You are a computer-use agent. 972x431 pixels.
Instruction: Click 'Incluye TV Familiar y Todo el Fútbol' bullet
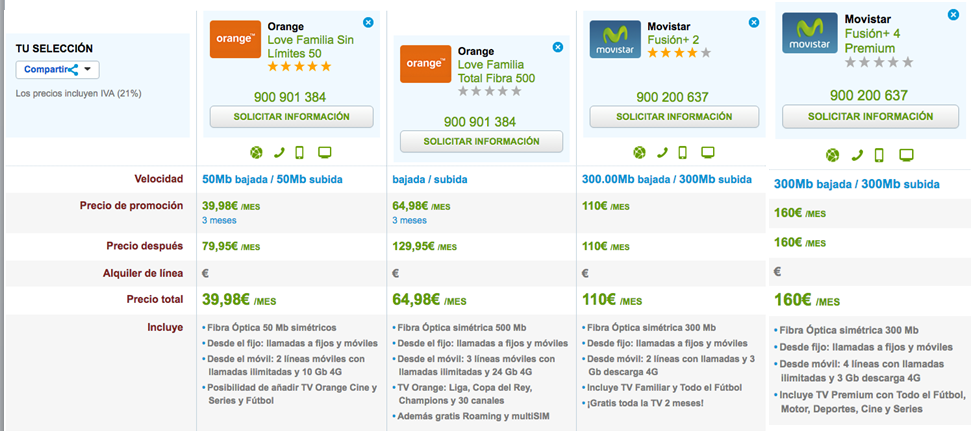[x=662, y=388]
